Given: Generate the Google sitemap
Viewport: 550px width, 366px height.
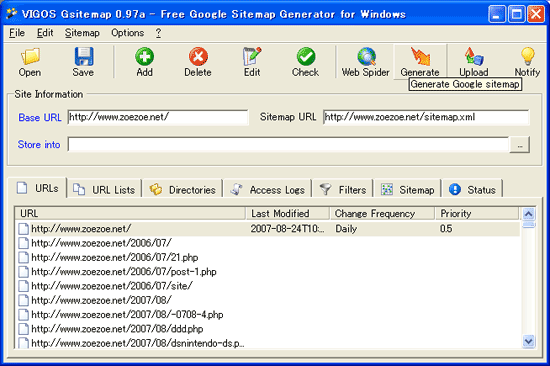Looking at the screenshot, I should [420, 62].
